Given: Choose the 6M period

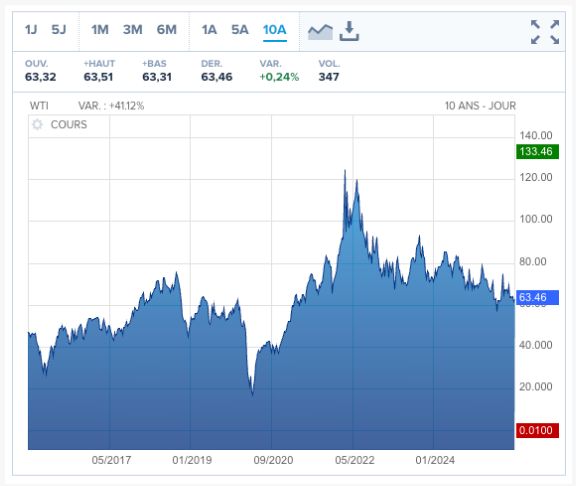Looking at the screenshot, I should click(x=167, y=29).
